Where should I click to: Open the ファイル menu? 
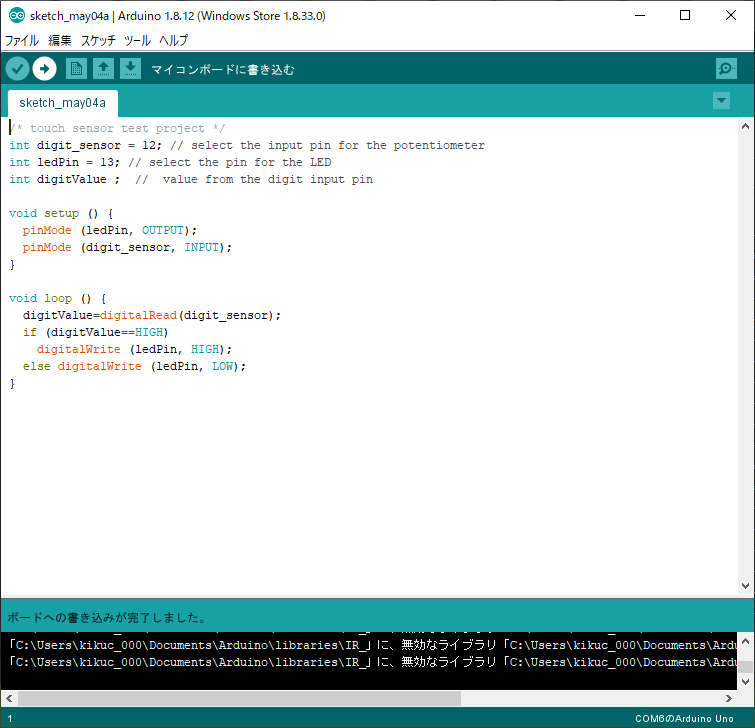point(22,41)
